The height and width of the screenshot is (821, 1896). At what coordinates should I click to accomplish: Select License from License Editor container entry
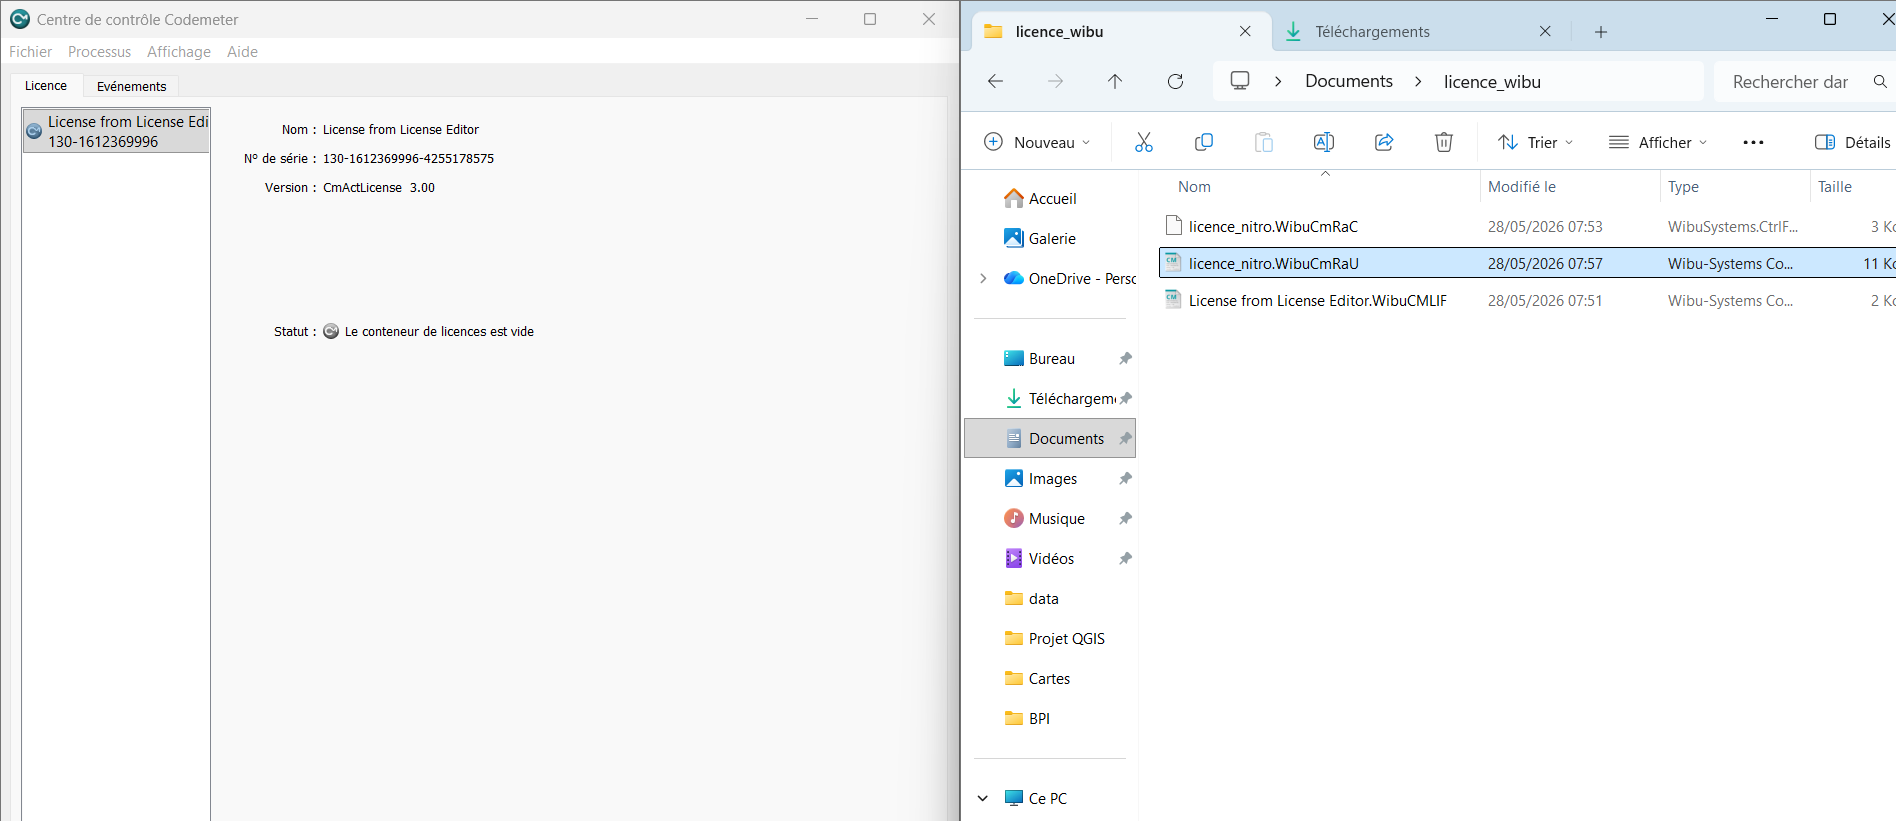(116, 131)
